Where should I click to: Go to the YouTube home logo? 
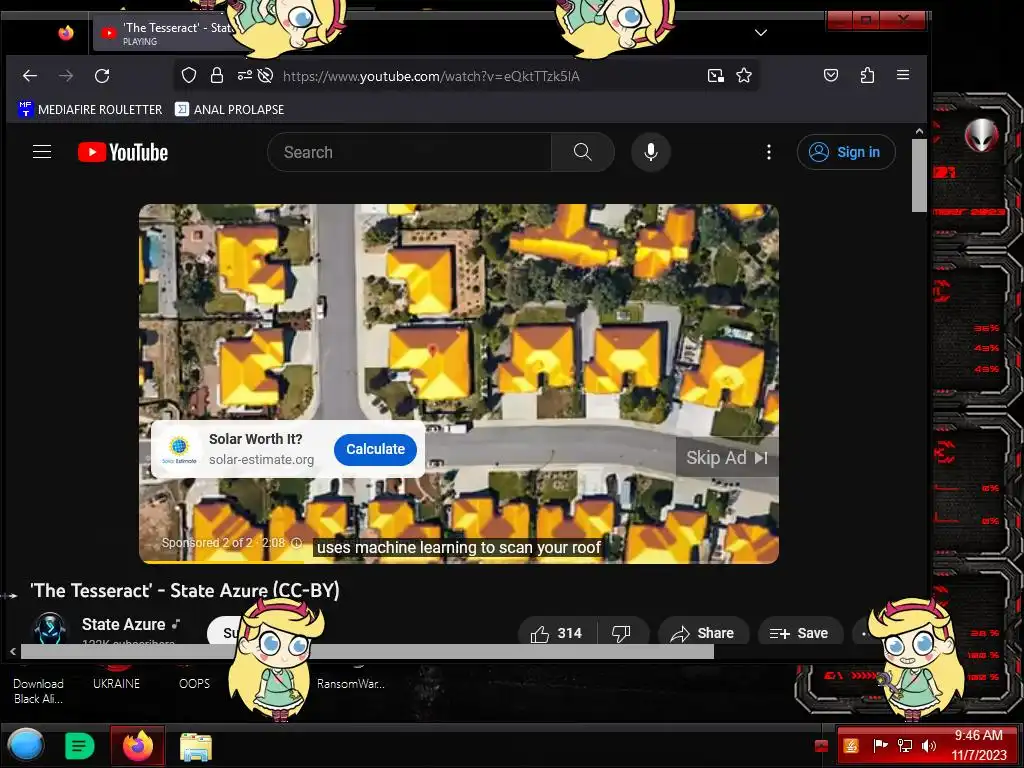pos(123,152)
